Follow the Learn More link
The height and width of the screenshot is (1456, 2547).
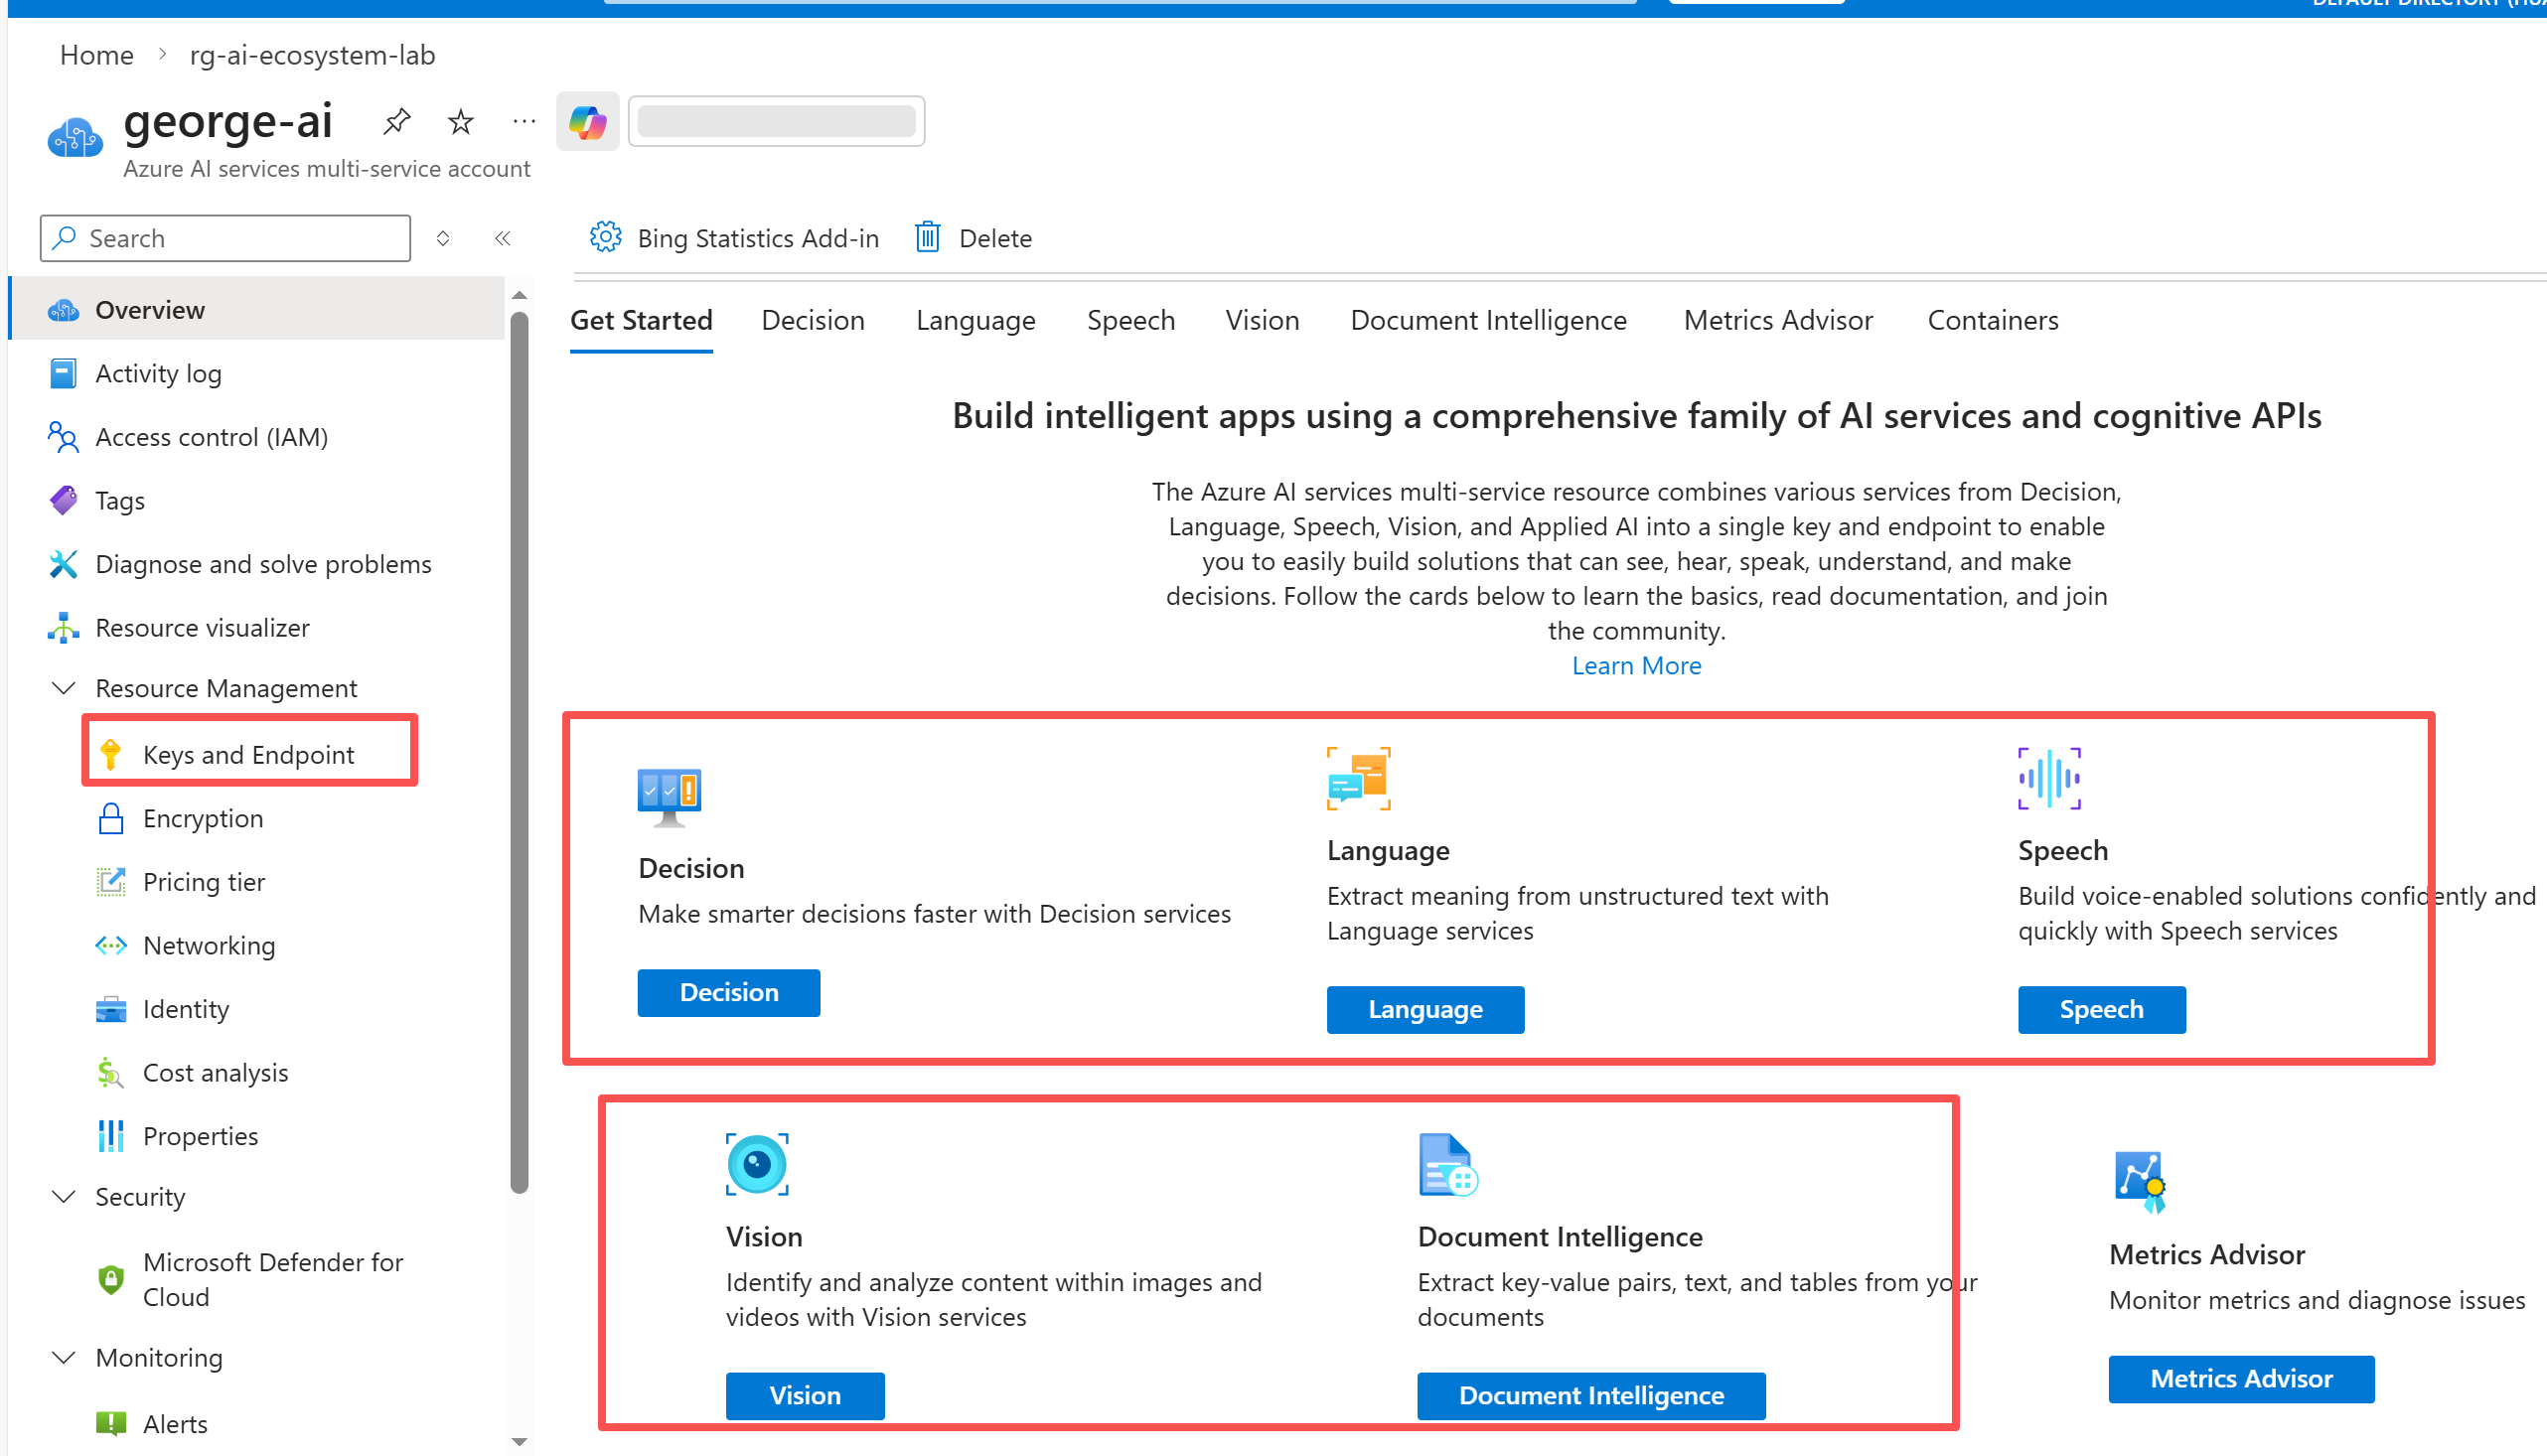point(1636,666)
